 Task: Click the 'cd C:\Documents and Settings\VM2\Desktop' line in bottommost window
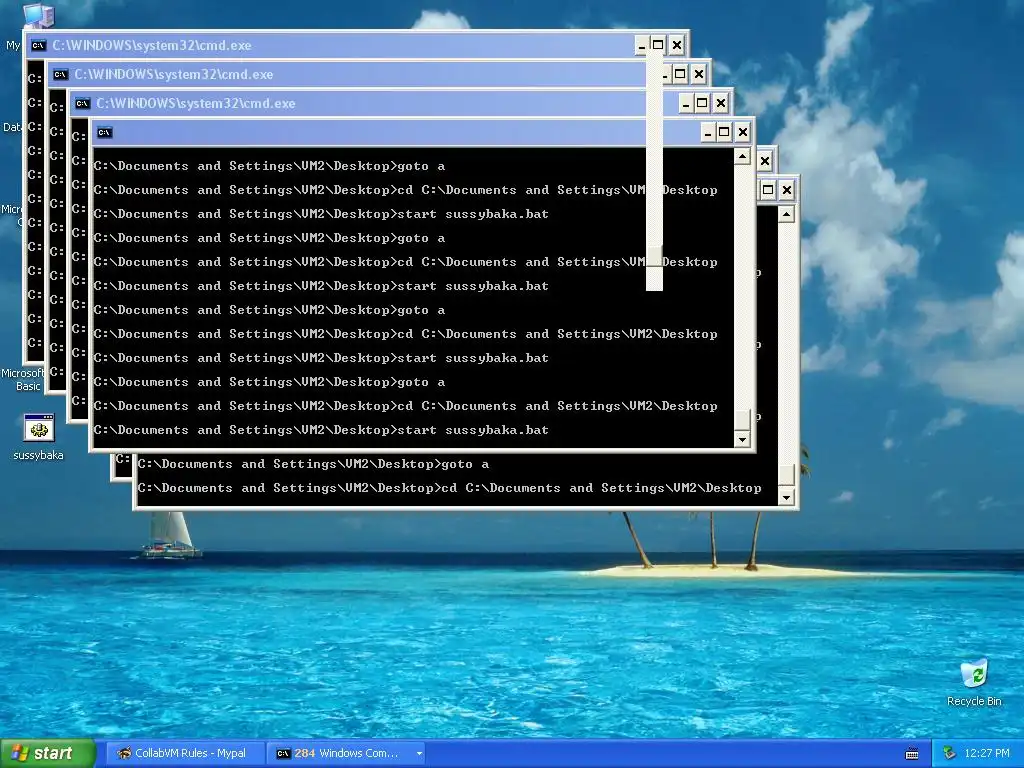449,488
